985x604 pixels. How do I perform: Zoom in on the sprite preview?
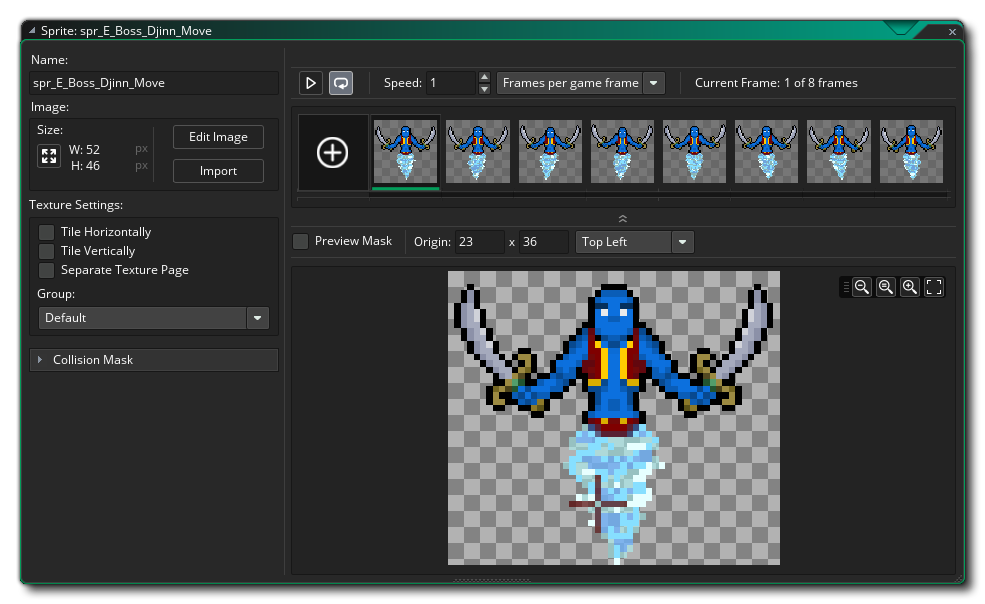pos(909,287)
